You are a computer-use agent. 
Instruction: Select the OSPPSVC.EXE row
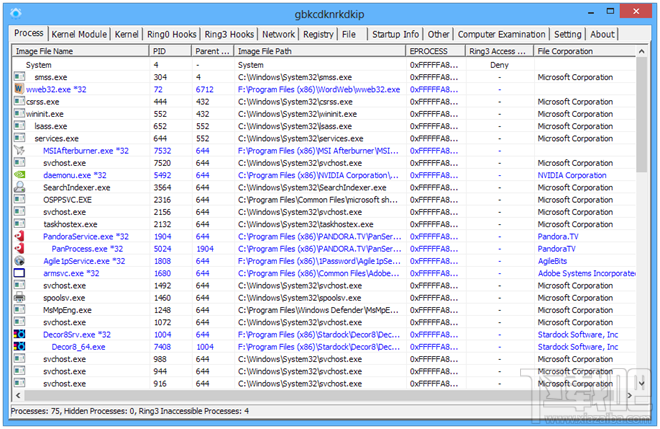click(x=324, y=199)
